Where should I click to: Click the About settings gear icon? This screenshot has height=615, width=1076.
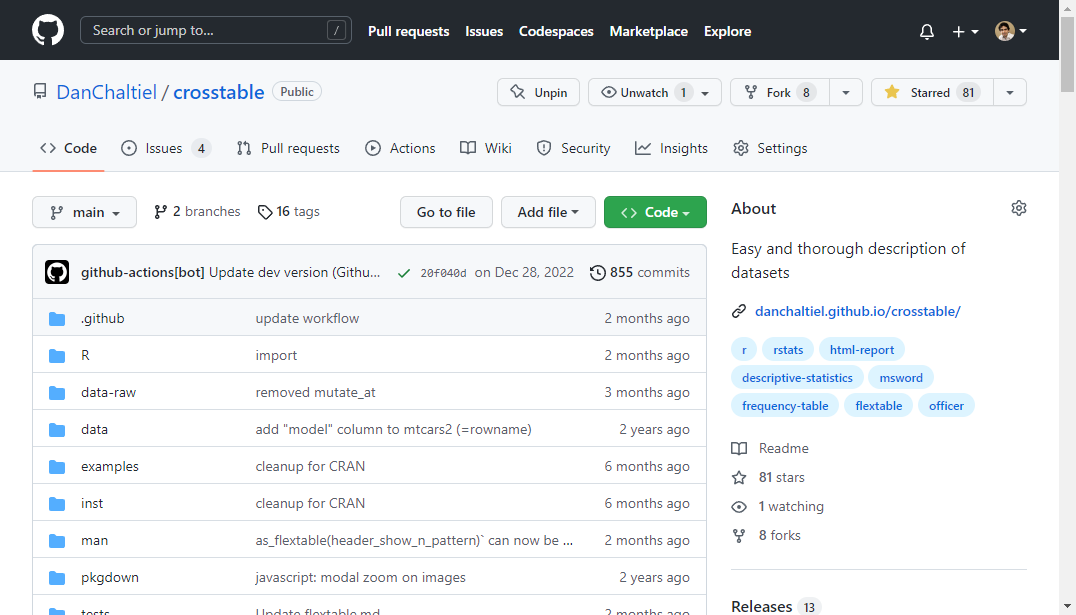(x=1018, y=208)
